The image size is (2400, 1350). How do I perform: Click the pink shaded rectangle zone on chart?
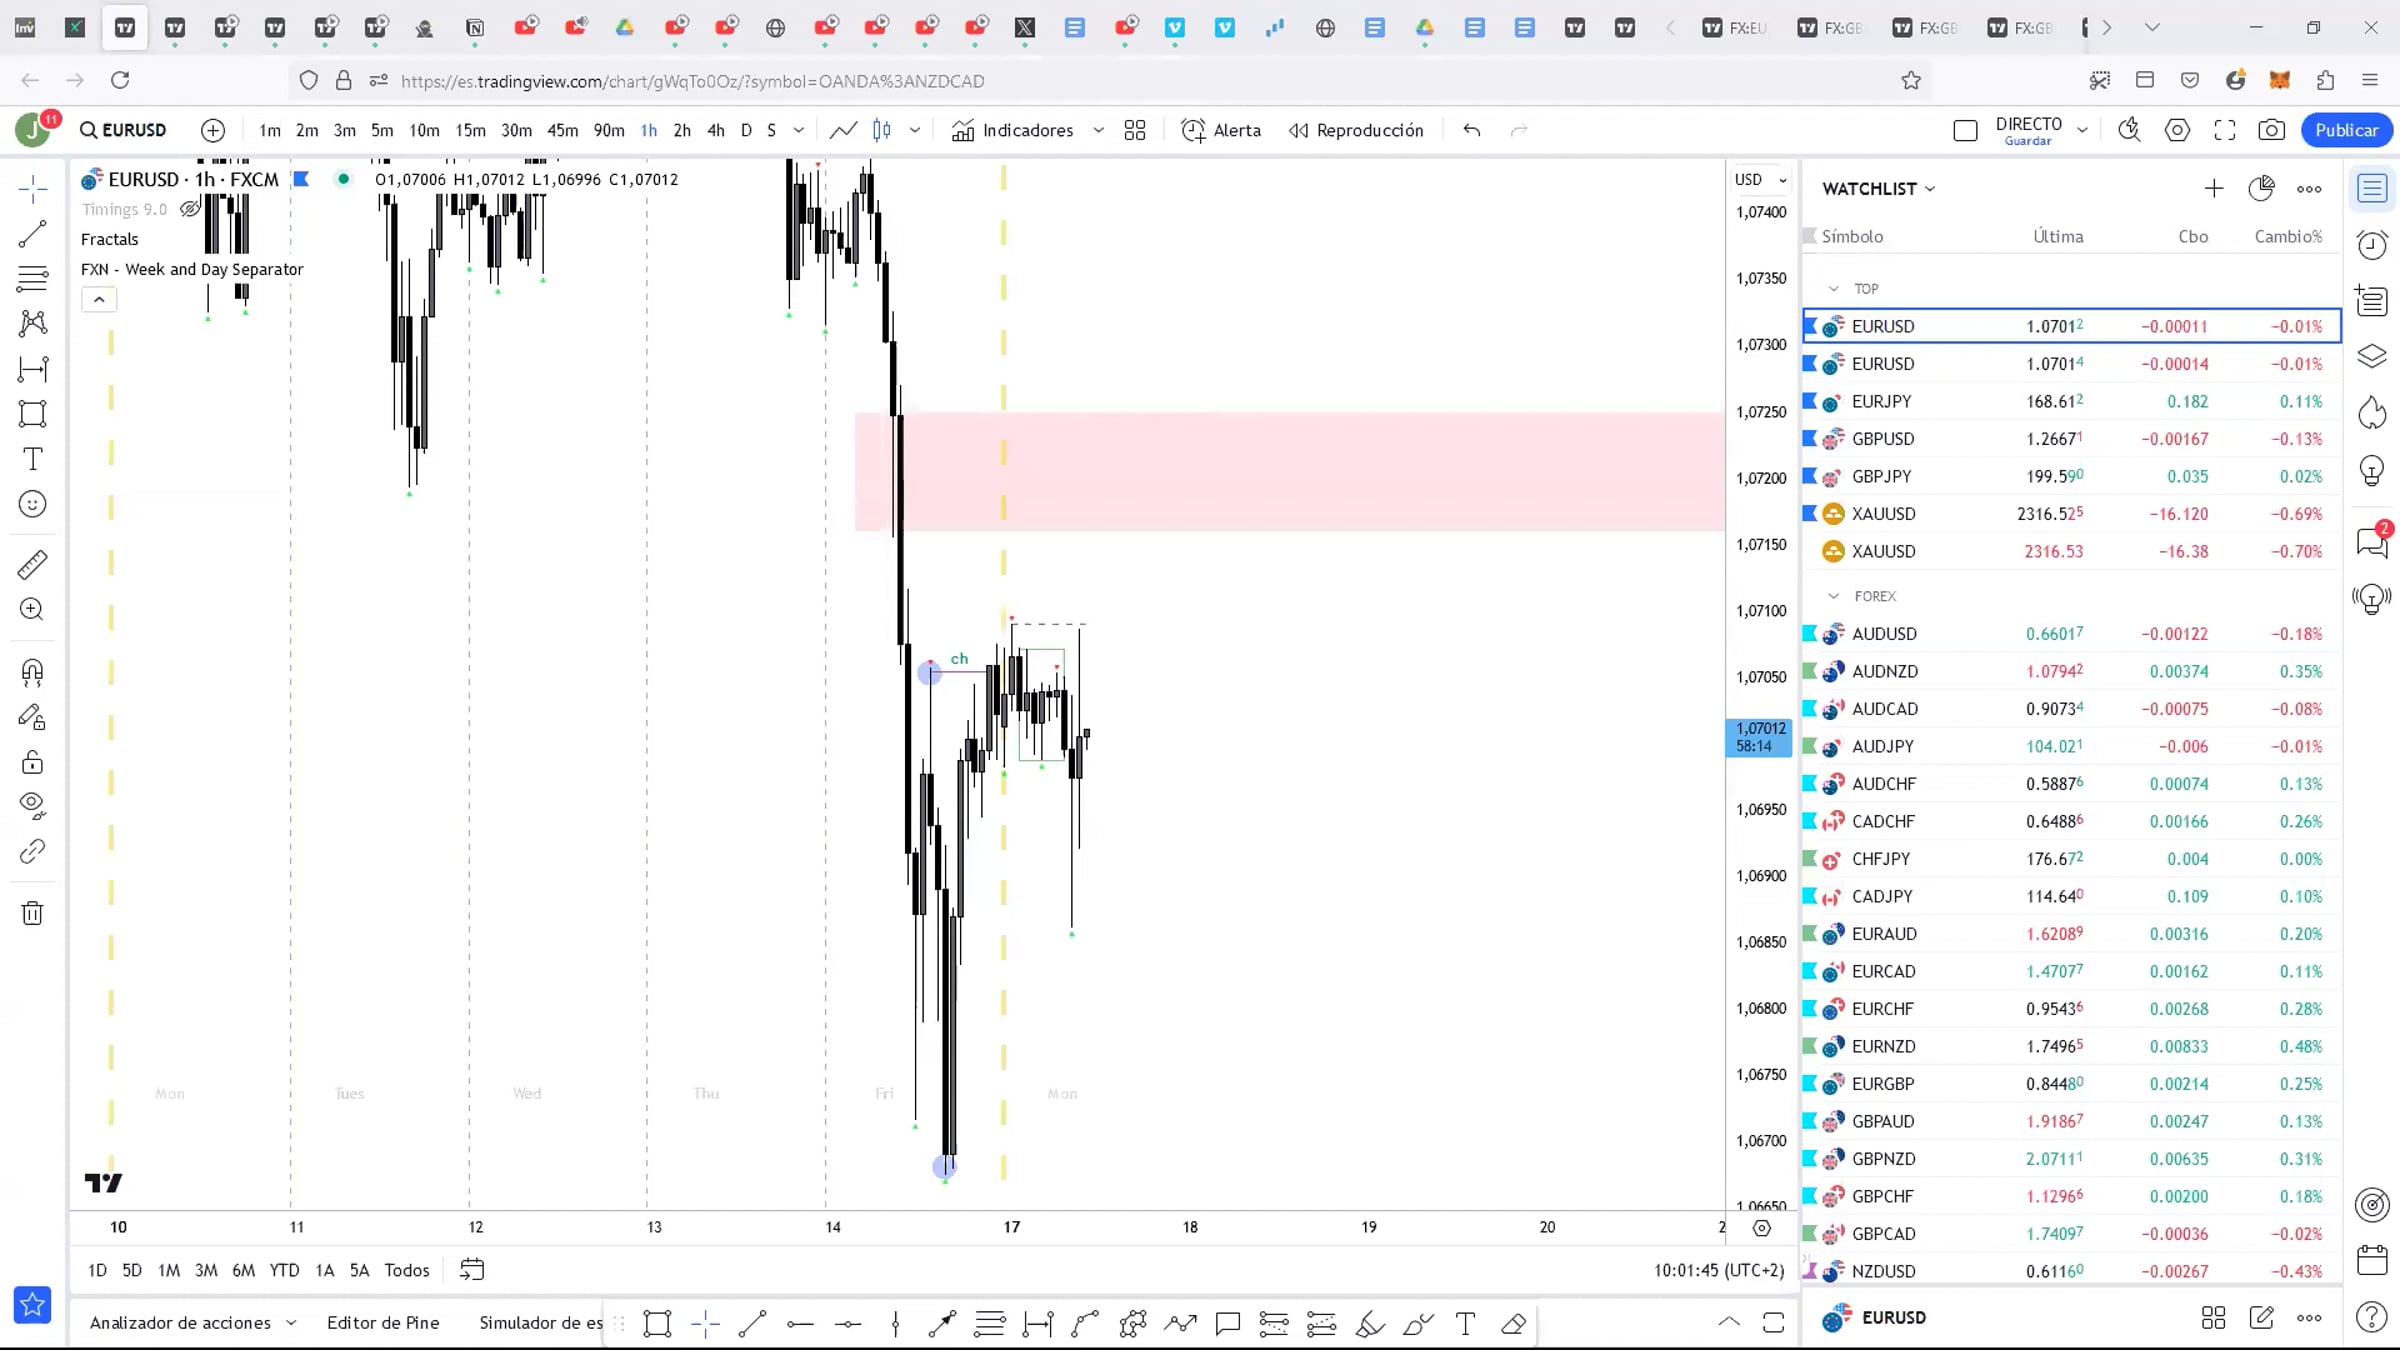pos(1300,470)
